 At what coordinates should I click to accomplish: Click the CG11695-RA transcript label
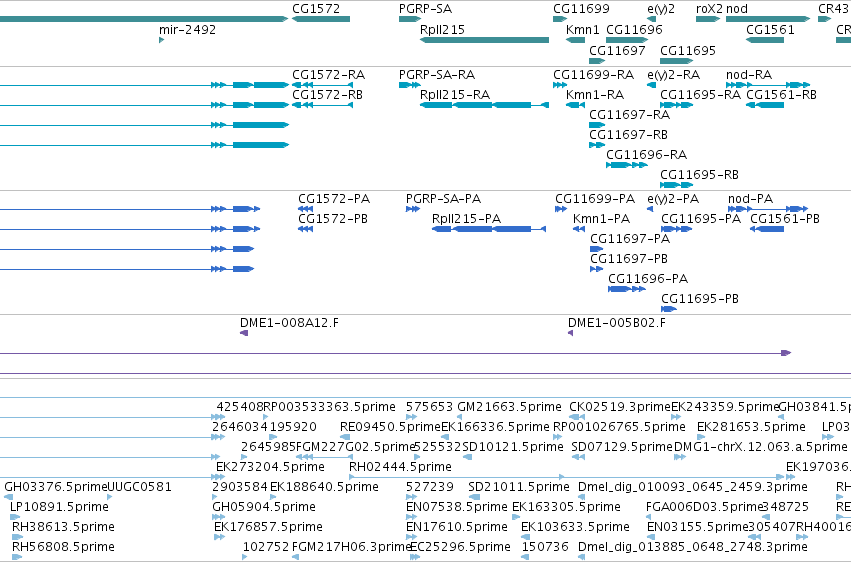700,95
